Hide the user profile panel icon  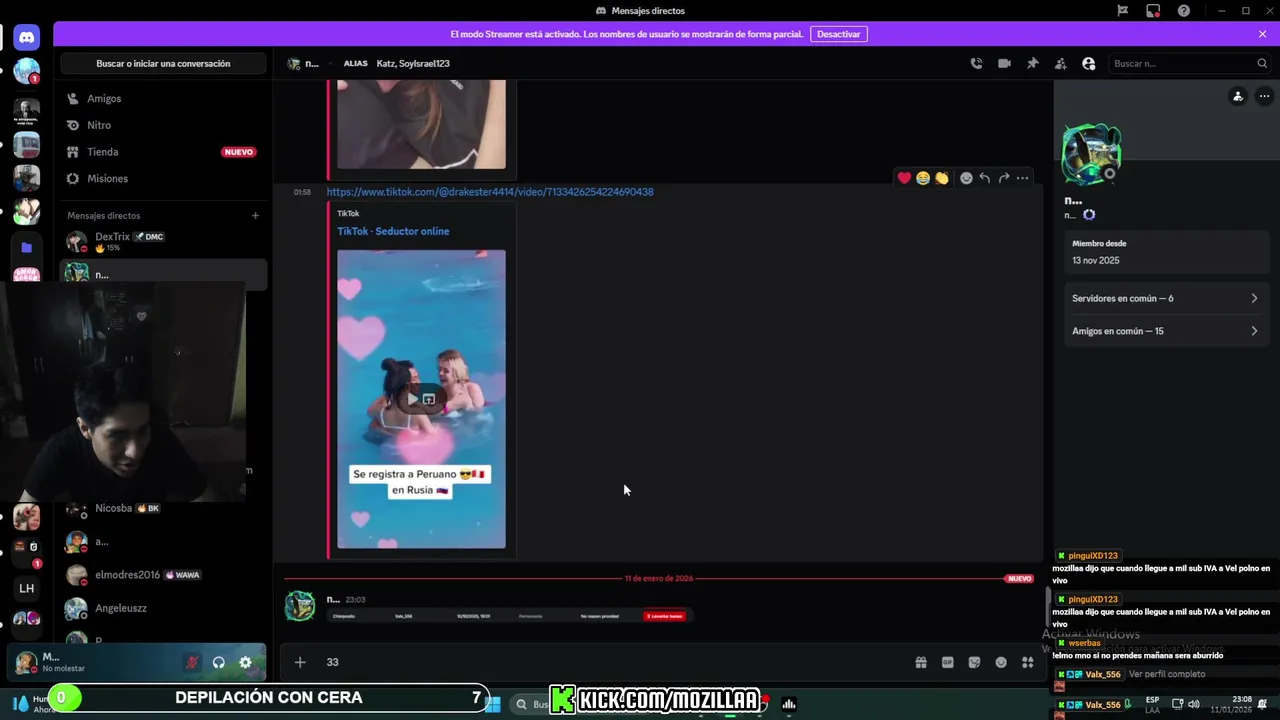[x=1088, y=63]
